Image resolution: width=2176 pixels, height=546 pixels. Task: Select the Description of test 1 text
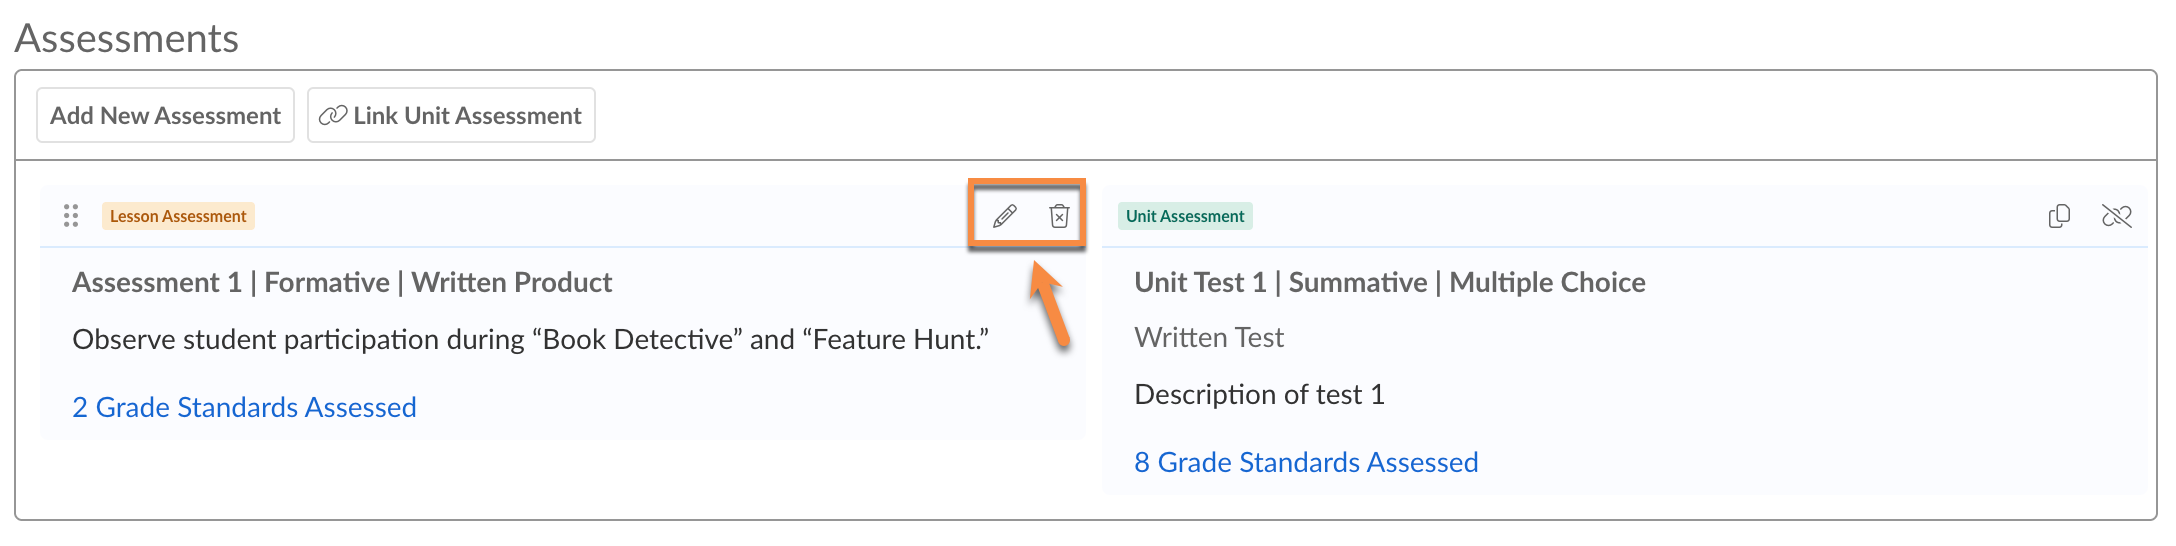pos(1259,395)
